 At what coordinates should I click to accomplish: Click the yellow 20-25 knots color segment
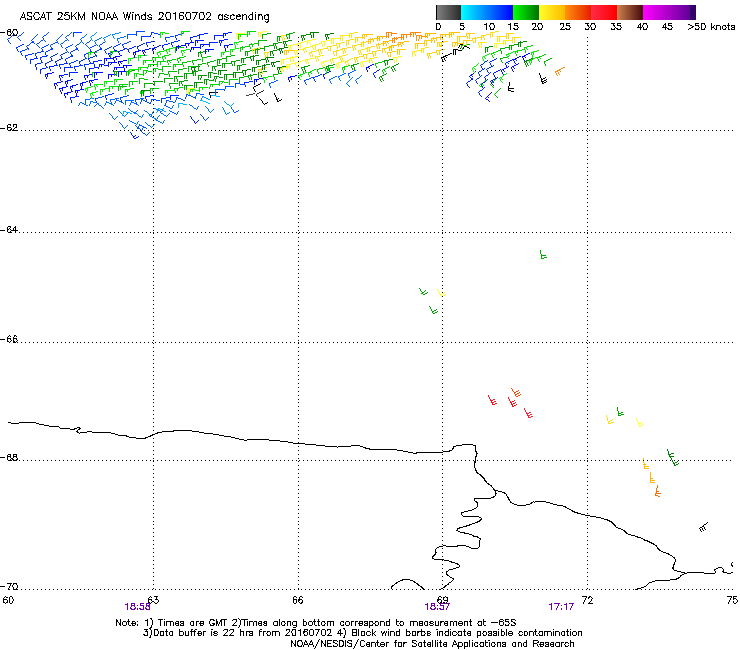pos(552,12)
